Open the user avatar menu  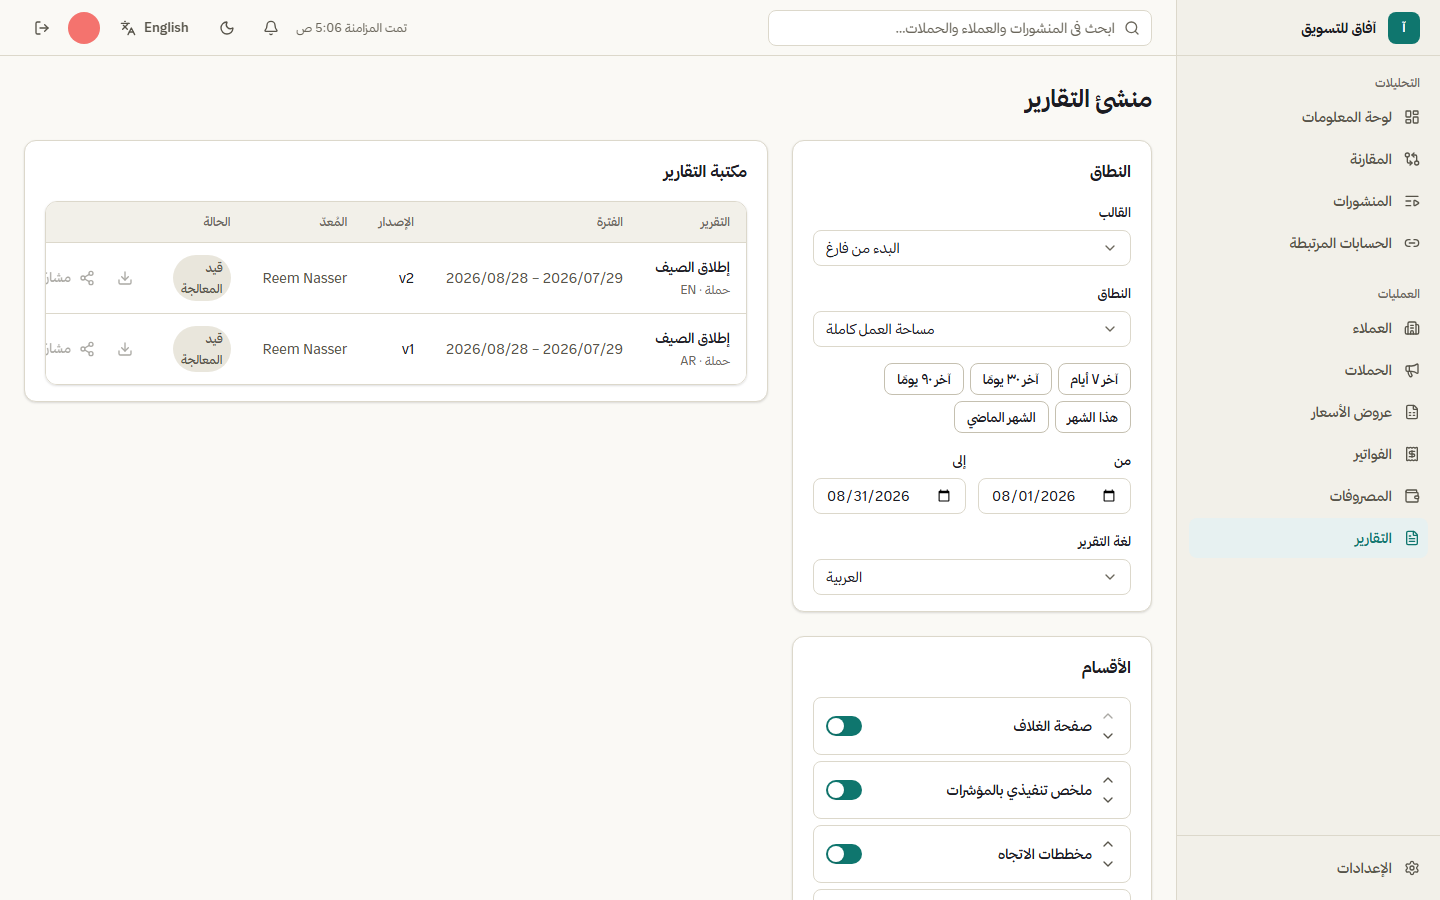[x=84, y=28]
